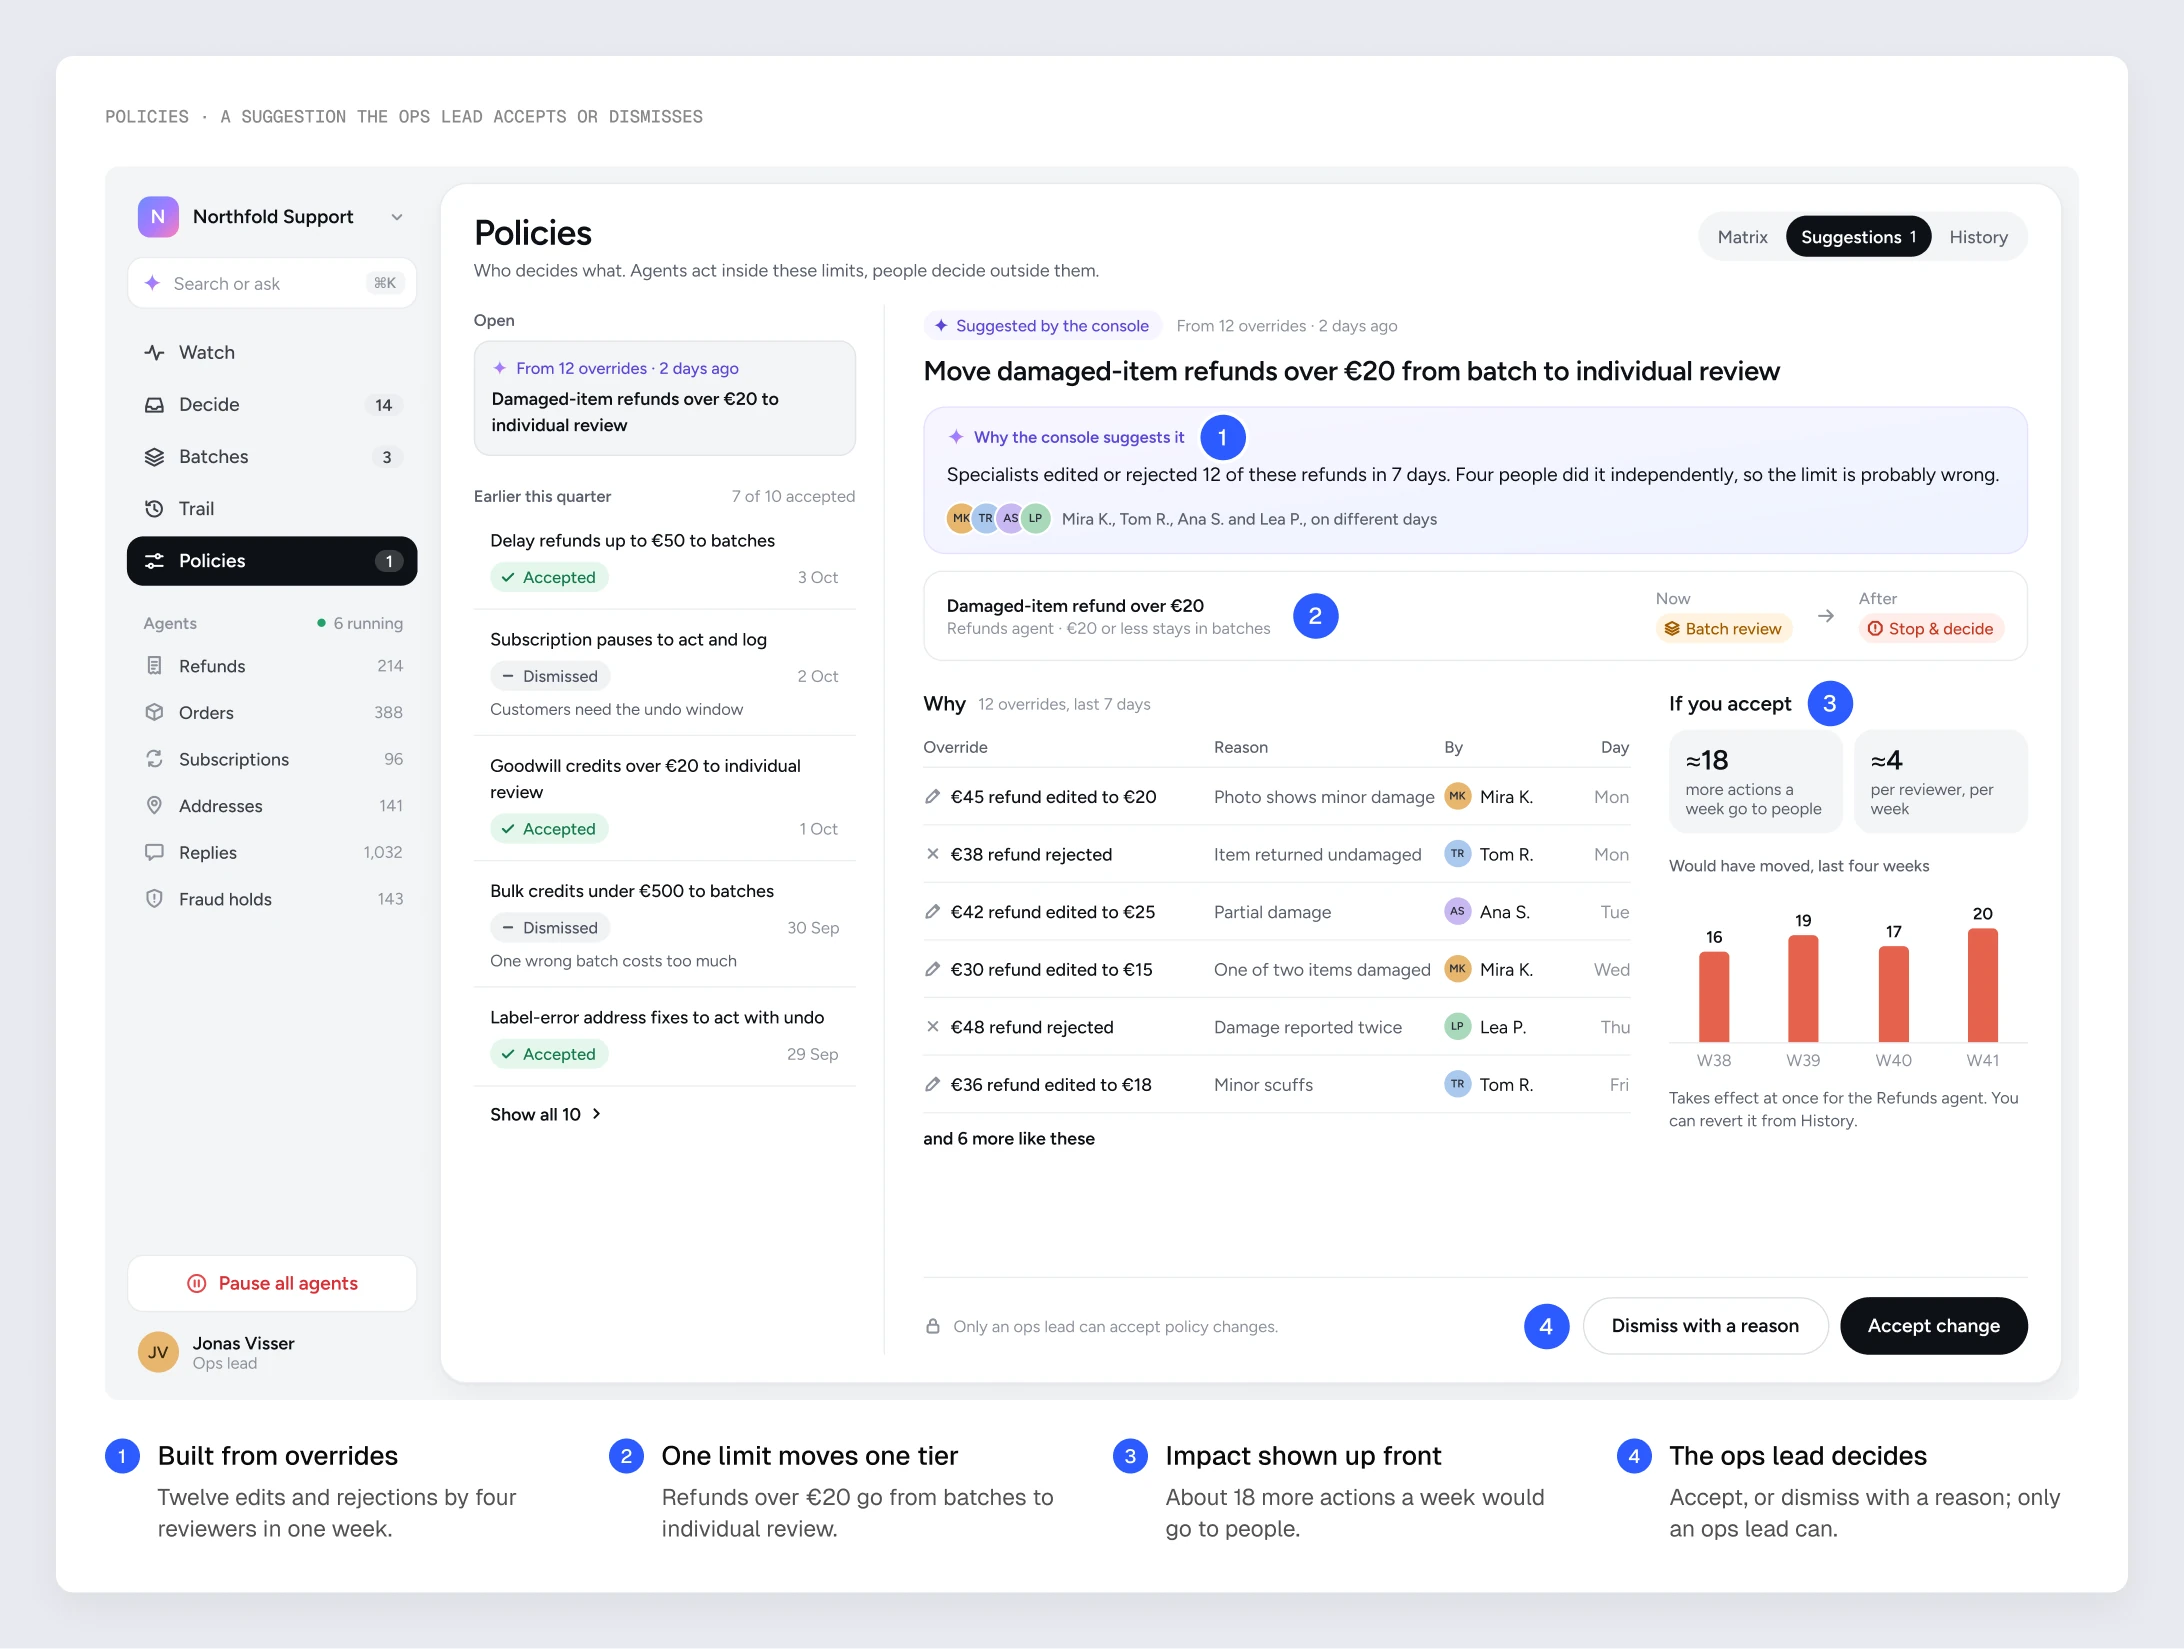Click Dismiss with a reason
The height and width of the screenshot is (1649, 2184).
[1705, 1326]
